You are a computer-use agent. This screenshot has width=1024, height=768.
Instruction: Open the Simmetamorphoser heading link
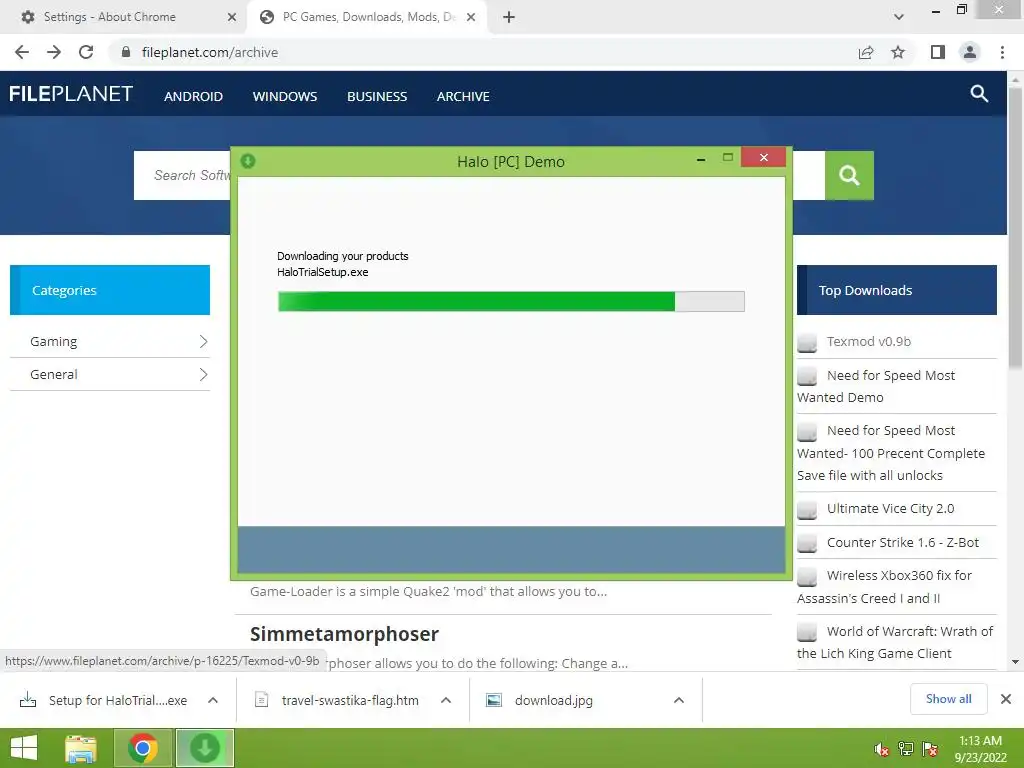coord(344,634)
